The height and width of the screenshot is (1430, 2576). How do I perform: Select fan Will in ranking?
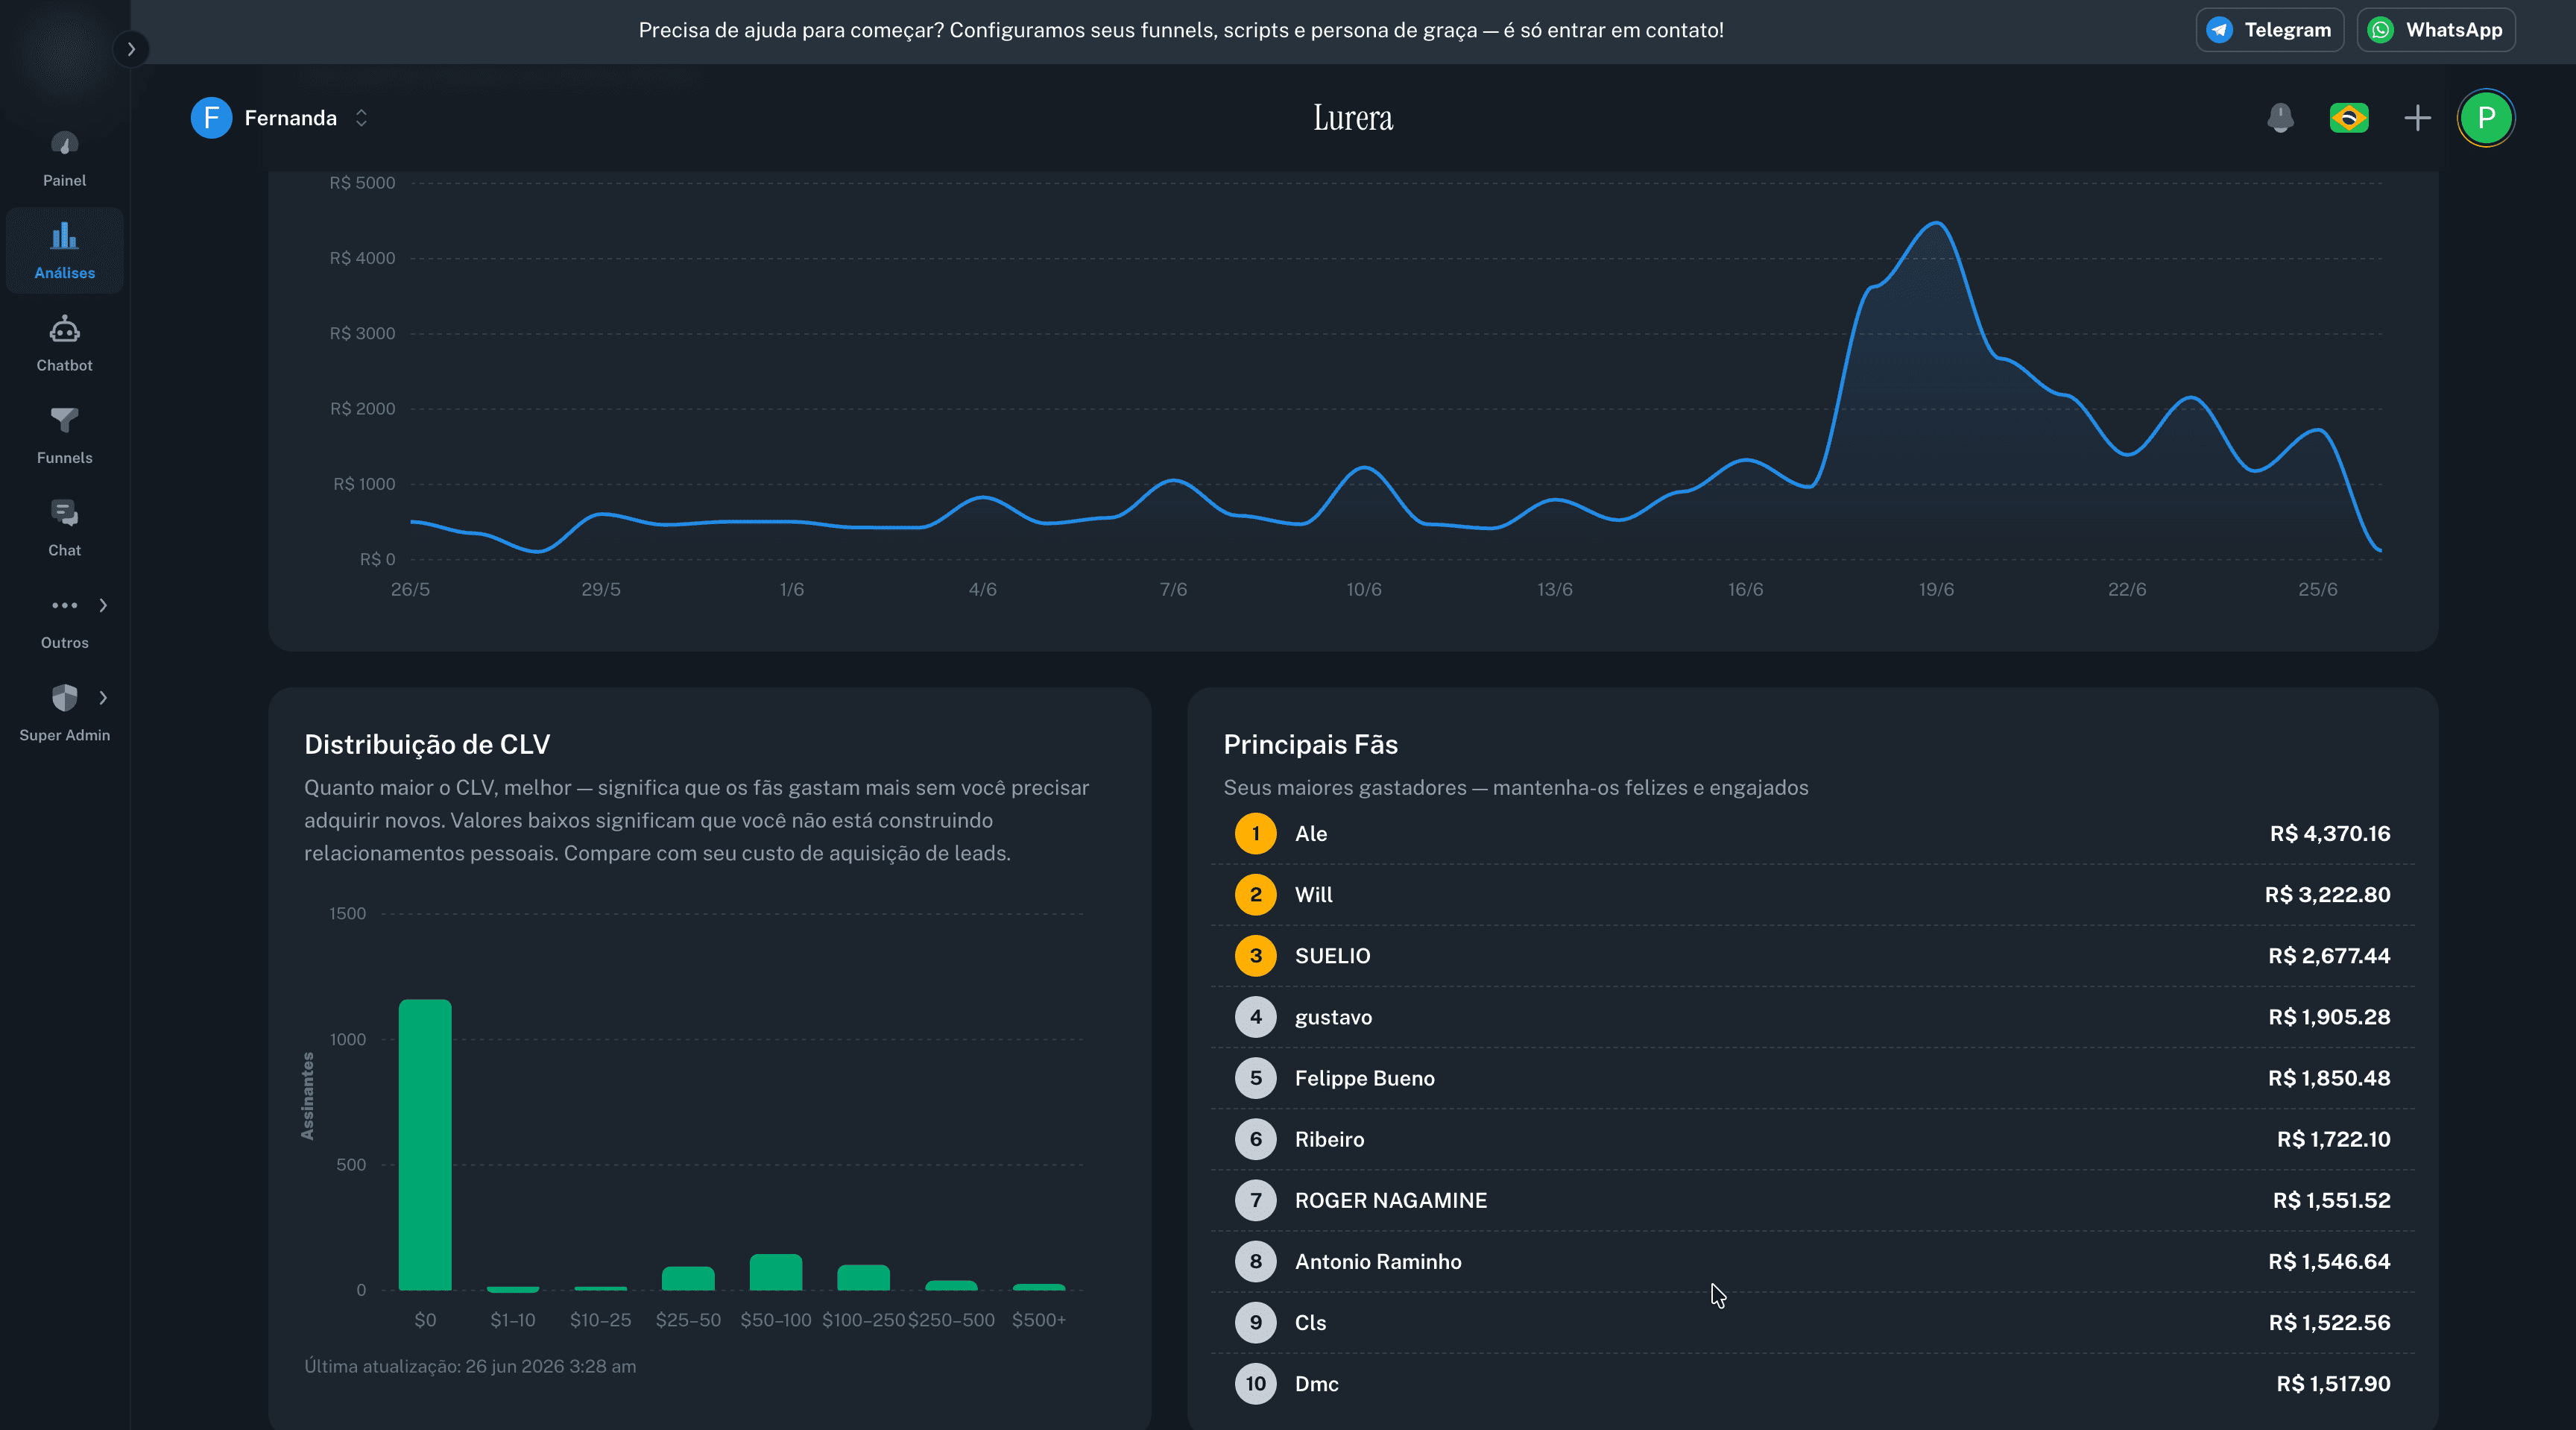point(1812,895)
